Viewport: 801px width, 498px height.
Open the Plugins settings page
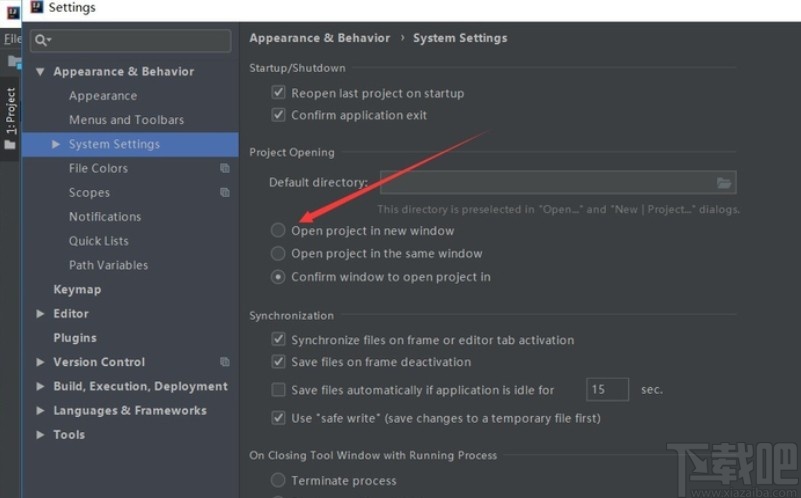[x=75, y=338]
